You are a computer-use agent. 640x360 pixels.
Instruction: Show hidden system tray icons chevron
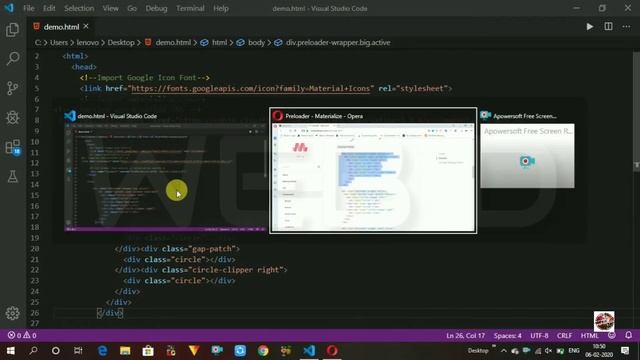click(504, 351)
